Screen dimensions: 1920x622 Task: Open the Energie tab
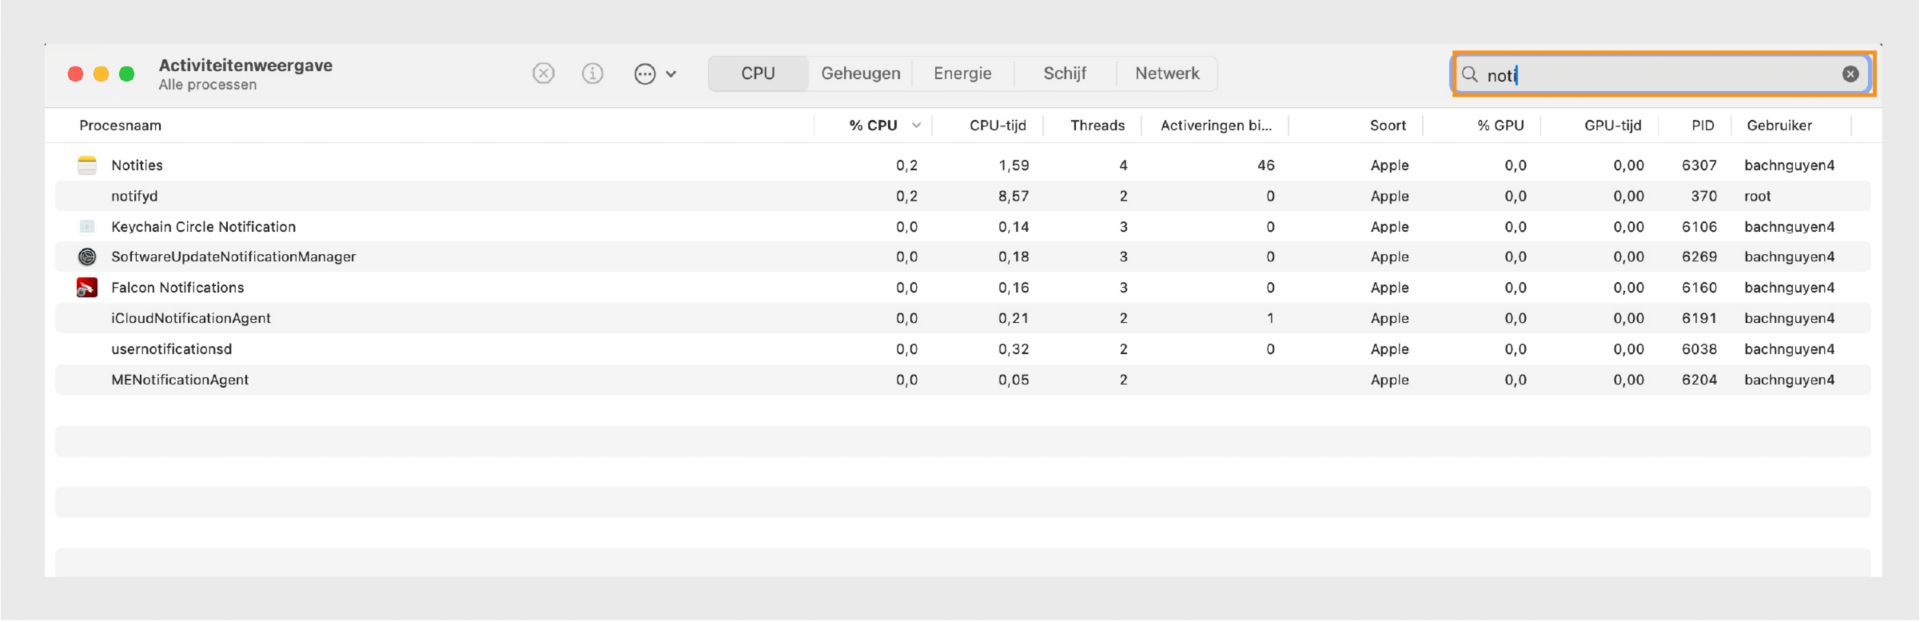click(x=963, y=73)
